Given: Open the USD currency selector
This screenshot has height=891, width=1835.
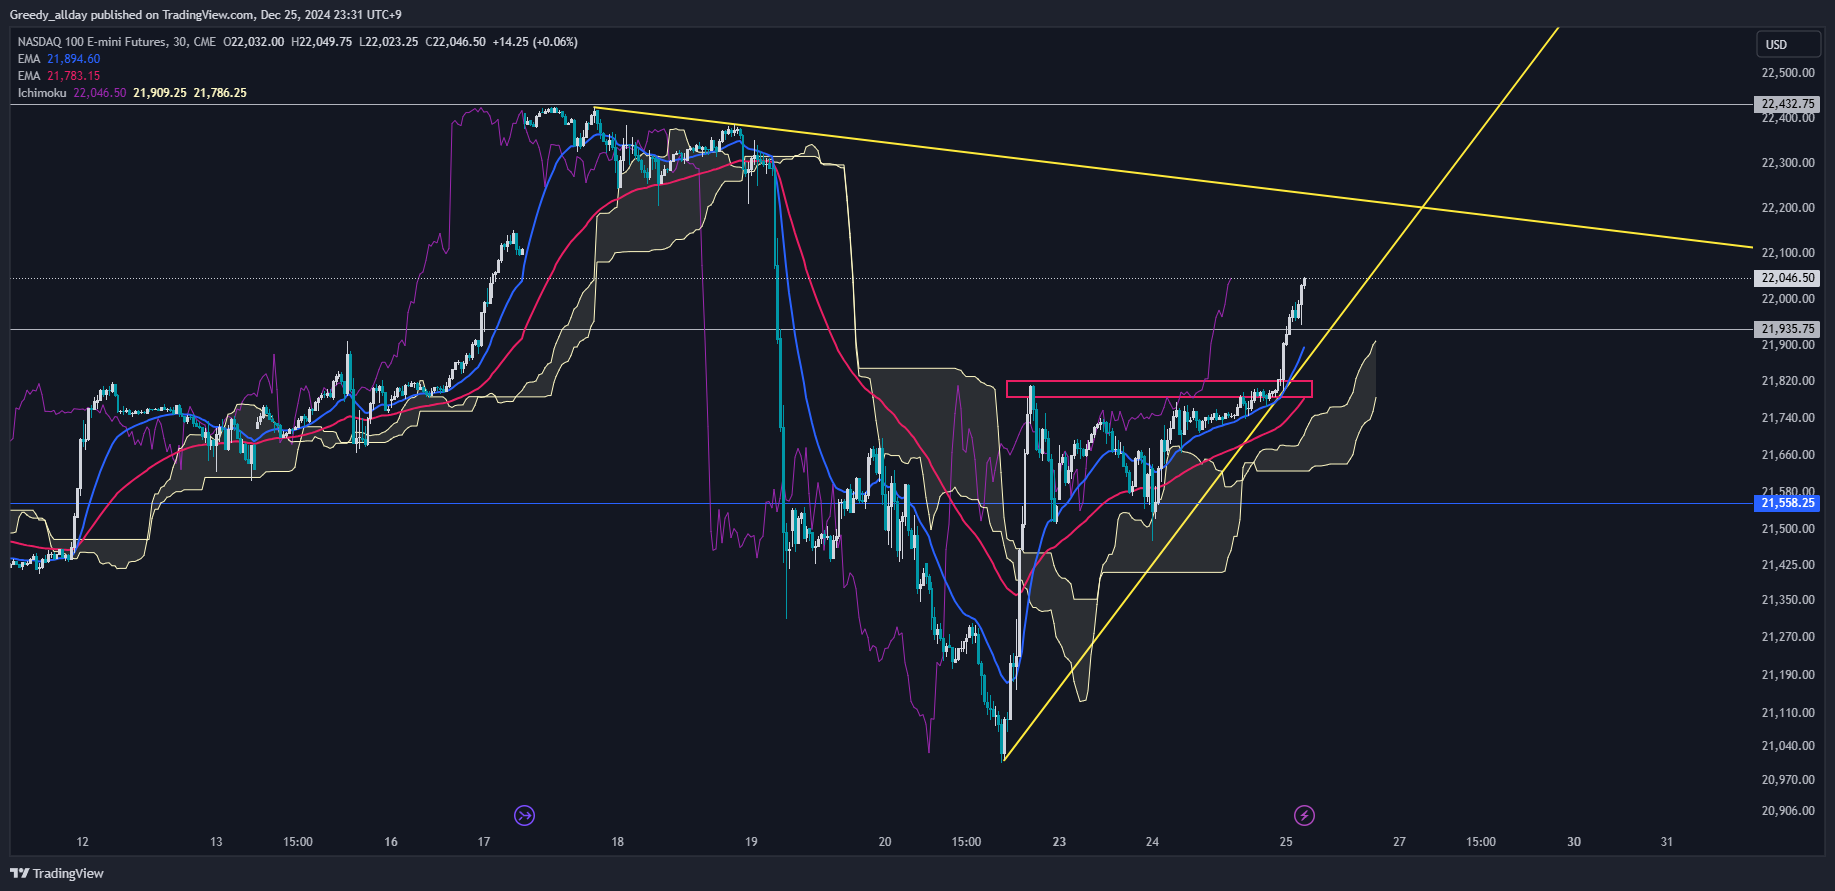Looking at the screenshot, I should click(1788, 44).
